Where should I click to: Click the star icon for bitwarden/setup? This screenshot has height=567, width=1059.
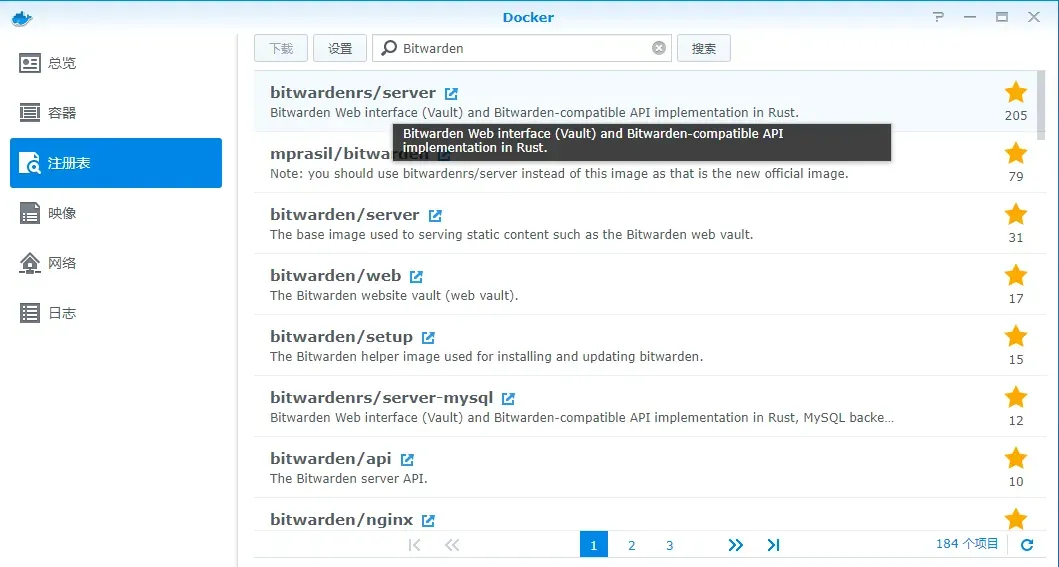pos(1016,336)
